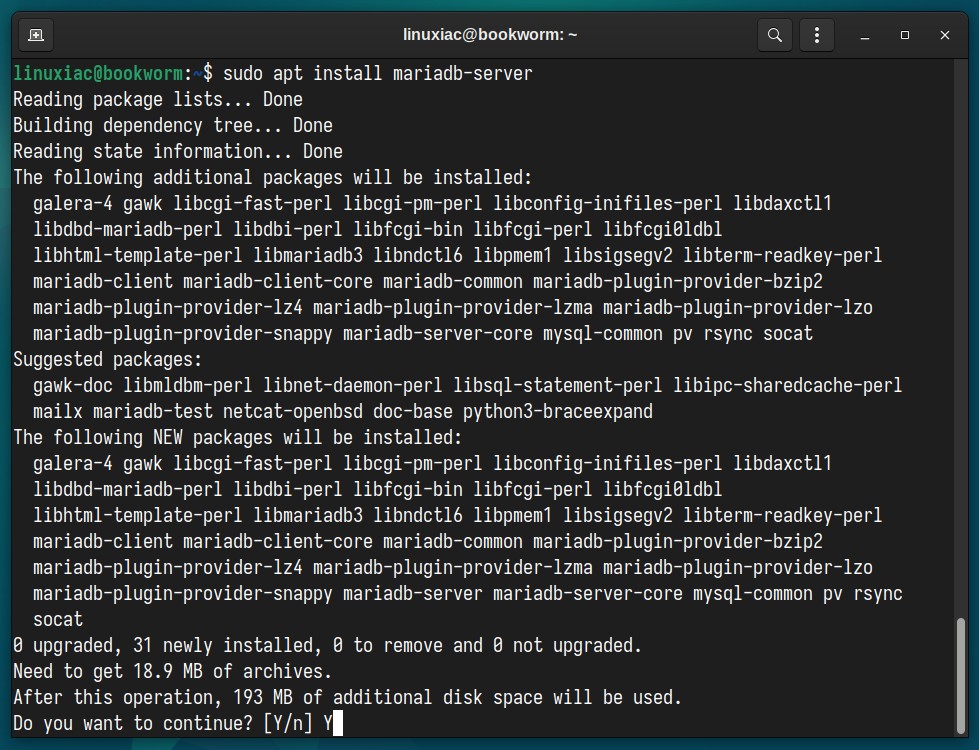979x750 pixels.
Task: Click the vertical scrollbar thumb
Action: coord(961,676)
